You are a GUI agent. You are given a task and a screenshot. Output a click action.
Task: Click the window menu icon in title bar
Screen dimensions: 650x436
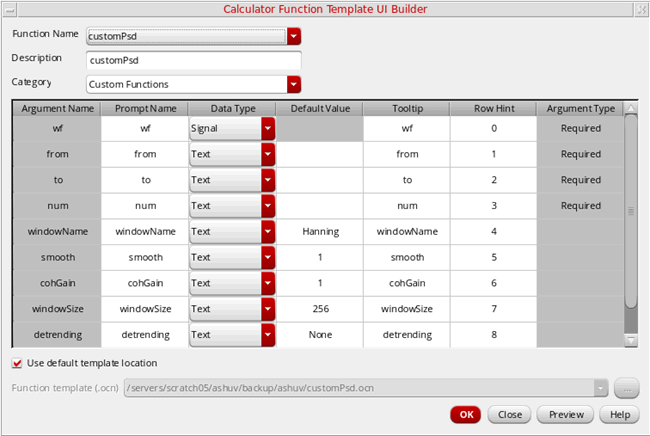coord(10,9)
